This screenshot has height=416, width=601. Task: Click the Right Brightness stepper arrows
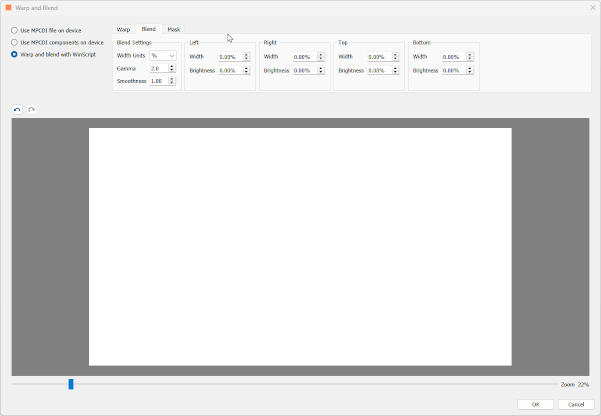[320, 71]
